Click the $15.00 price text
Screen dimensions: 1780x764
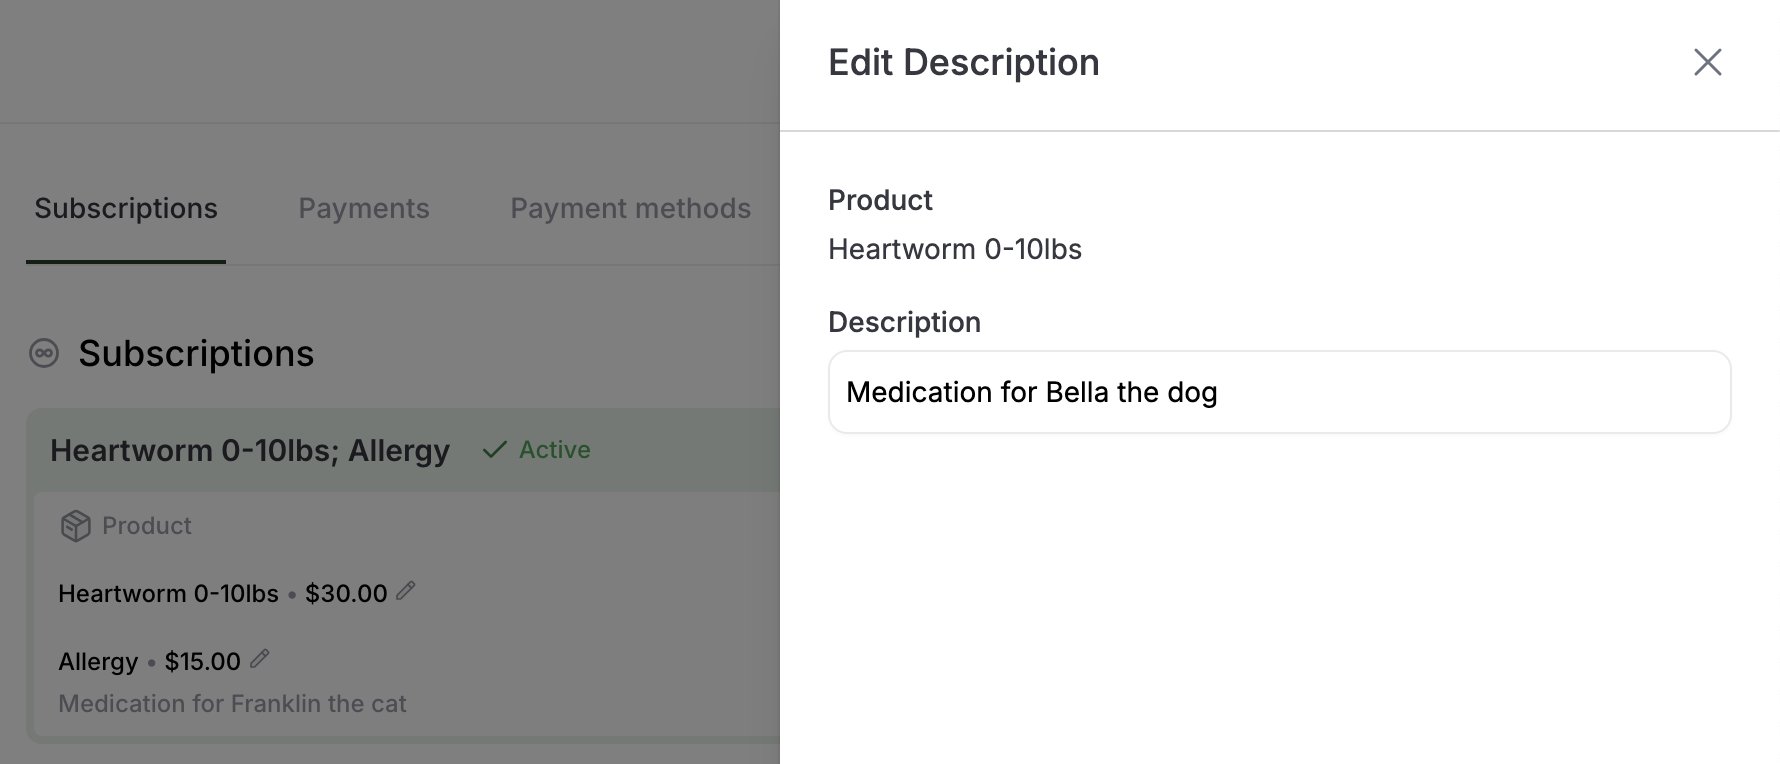click(203, 662)
